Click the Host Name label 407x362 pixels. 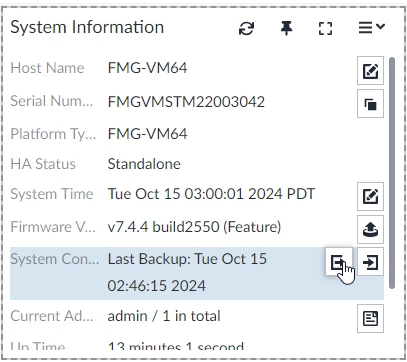click(47, 68)
